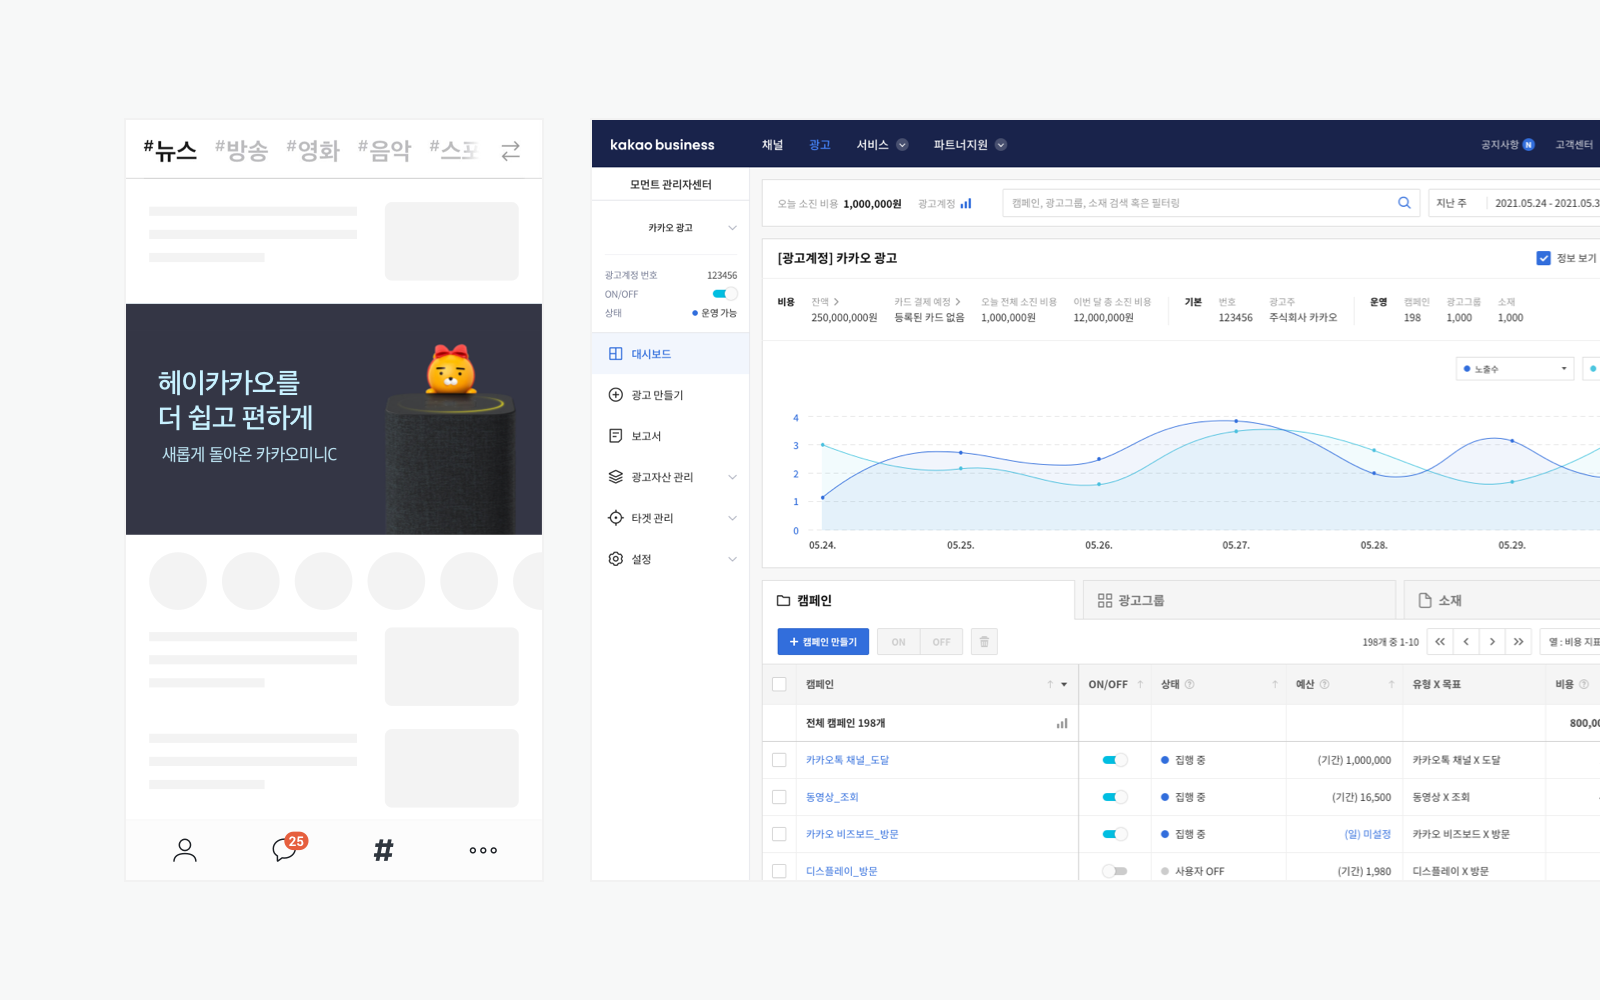Screen dimensions: 1600x1000
Task: Expand the 설정 sidebar section
Action: point(732,559)
